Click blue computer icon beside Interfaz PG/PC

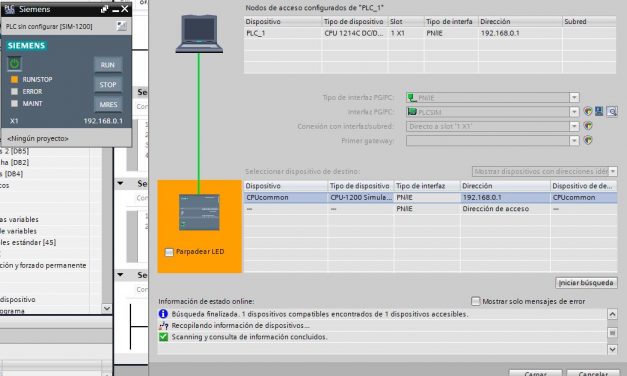599,111
